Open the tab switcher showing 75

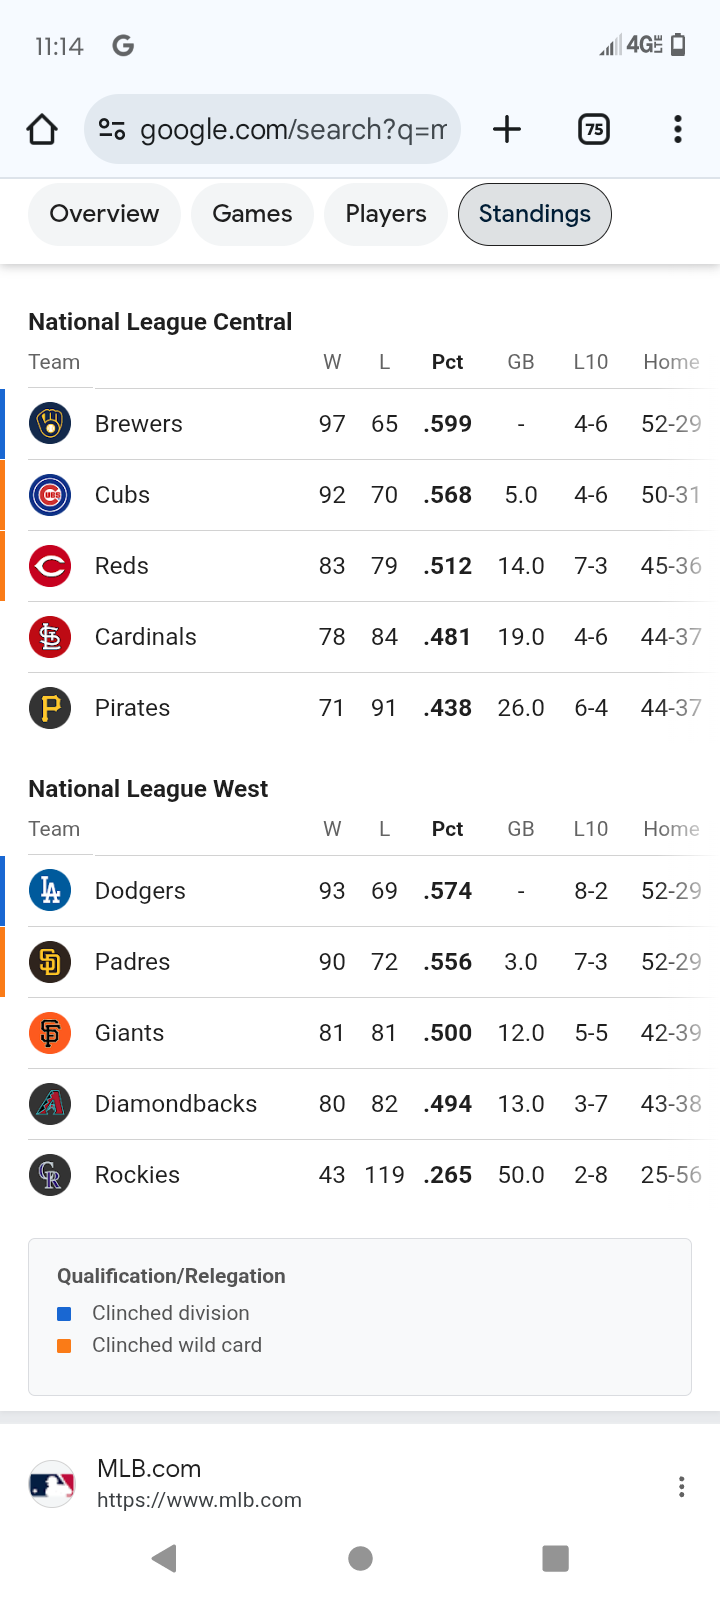click(x=594, y=129)
